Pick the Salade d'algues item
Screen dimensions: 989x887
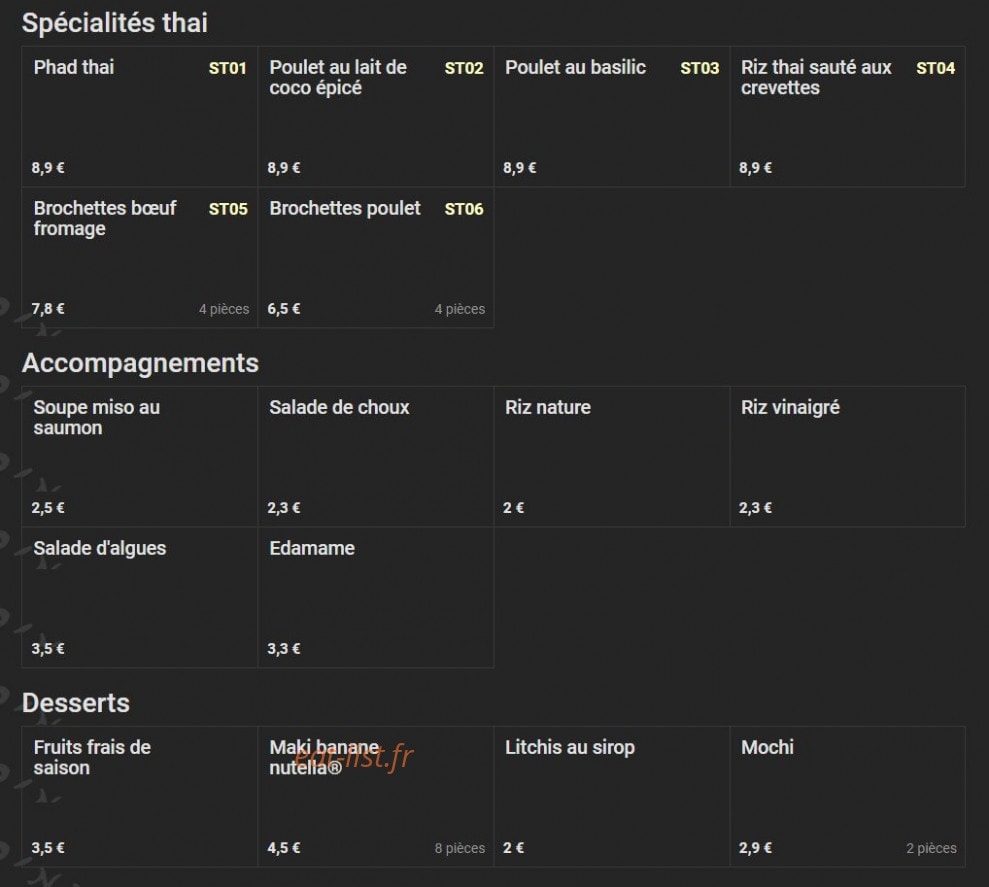coord(139,597)
